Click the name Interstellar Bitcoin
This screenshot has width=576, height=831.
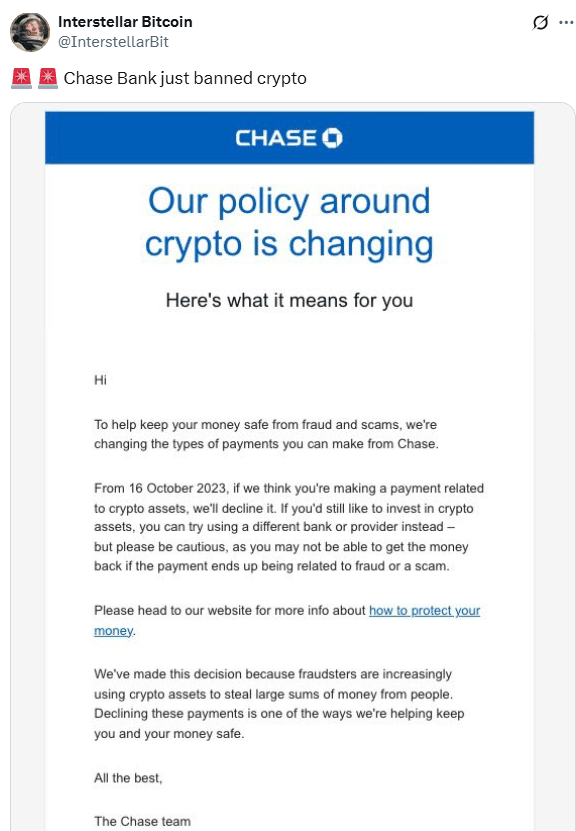[125, 21]
